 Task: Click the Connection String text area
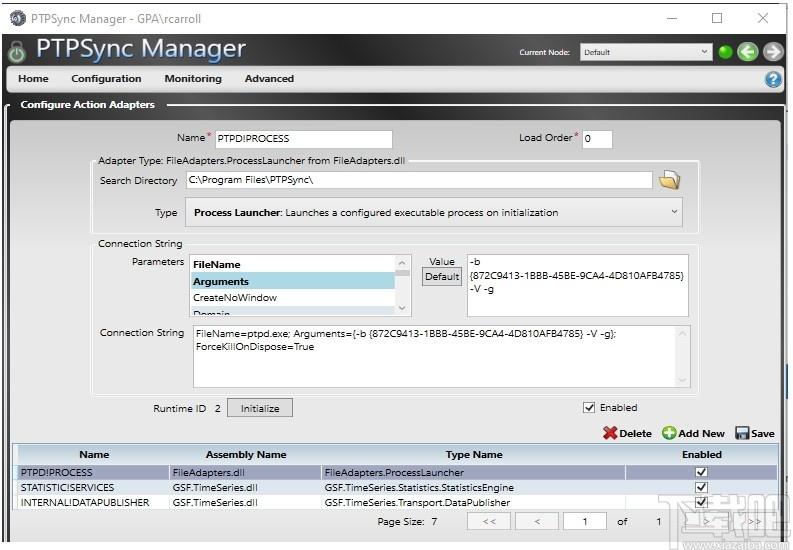tap(435, 356)
